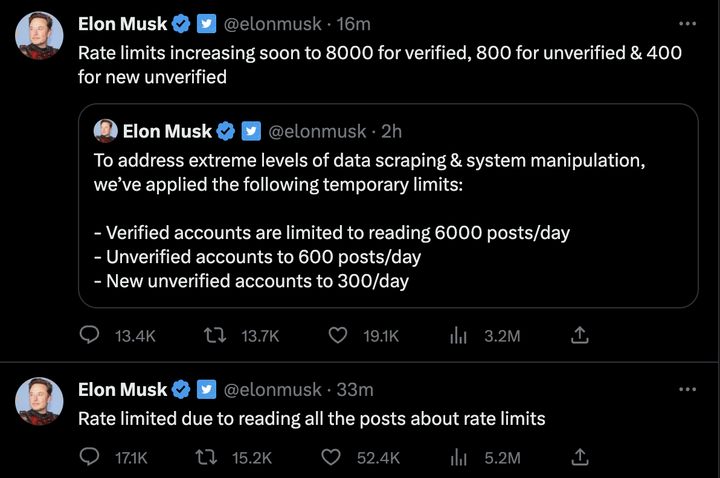
Task: Like the rate limits increasing tweet
Action: coord(338,337)
